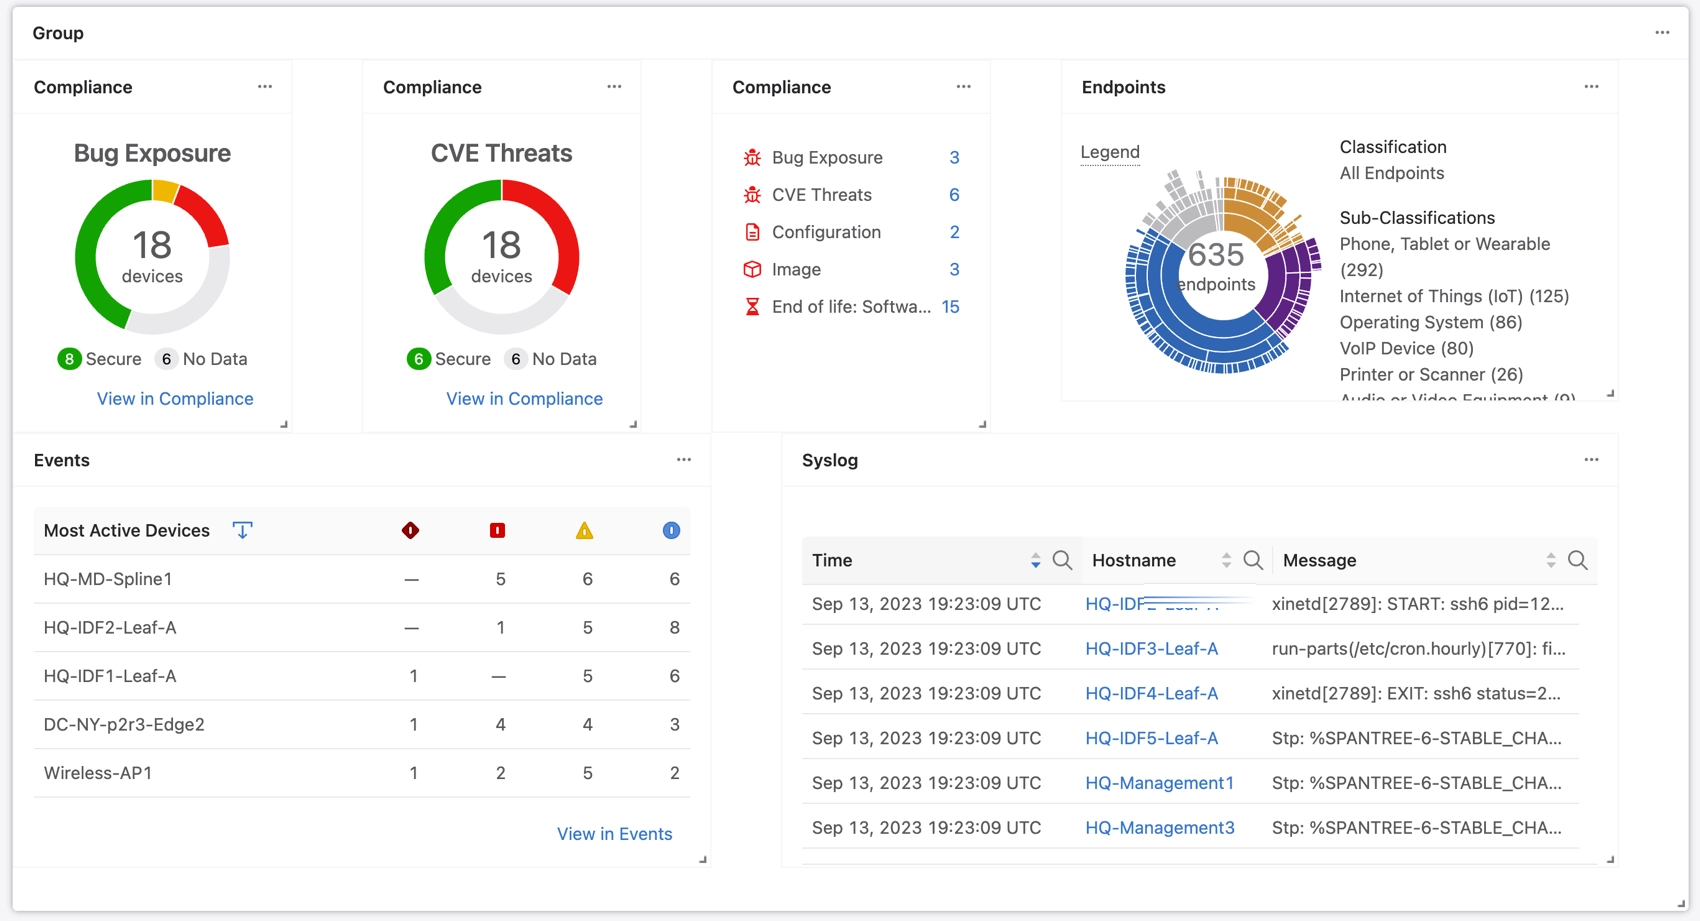
Task: Open the Bug Exposure Compliance widget menu
Action: [265, 86]
